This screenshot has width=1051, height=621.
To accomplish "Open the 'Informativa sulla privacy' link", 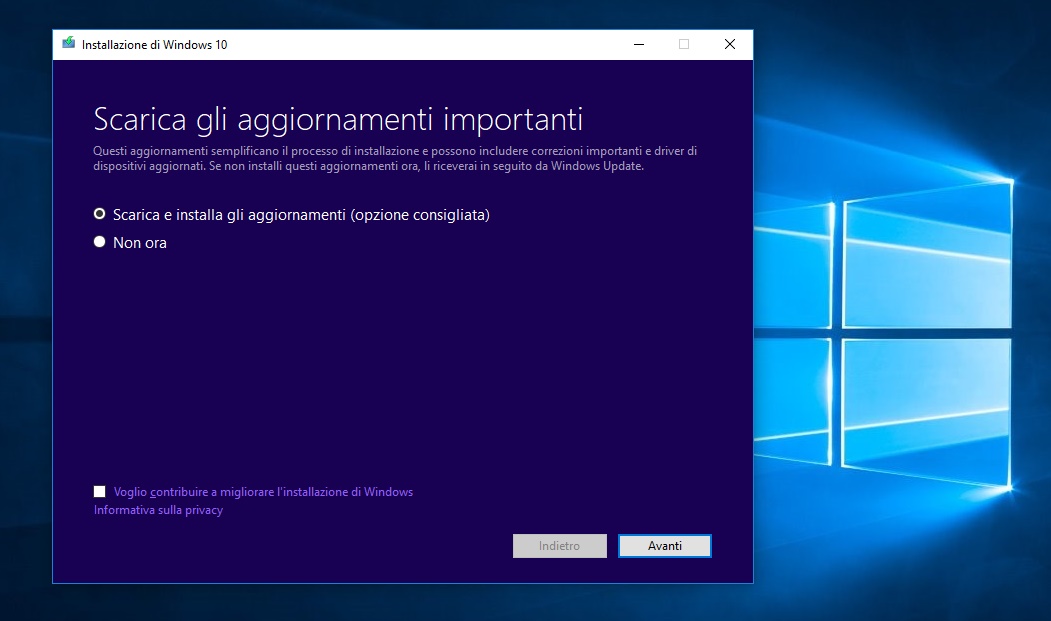I will click(158, 510).
